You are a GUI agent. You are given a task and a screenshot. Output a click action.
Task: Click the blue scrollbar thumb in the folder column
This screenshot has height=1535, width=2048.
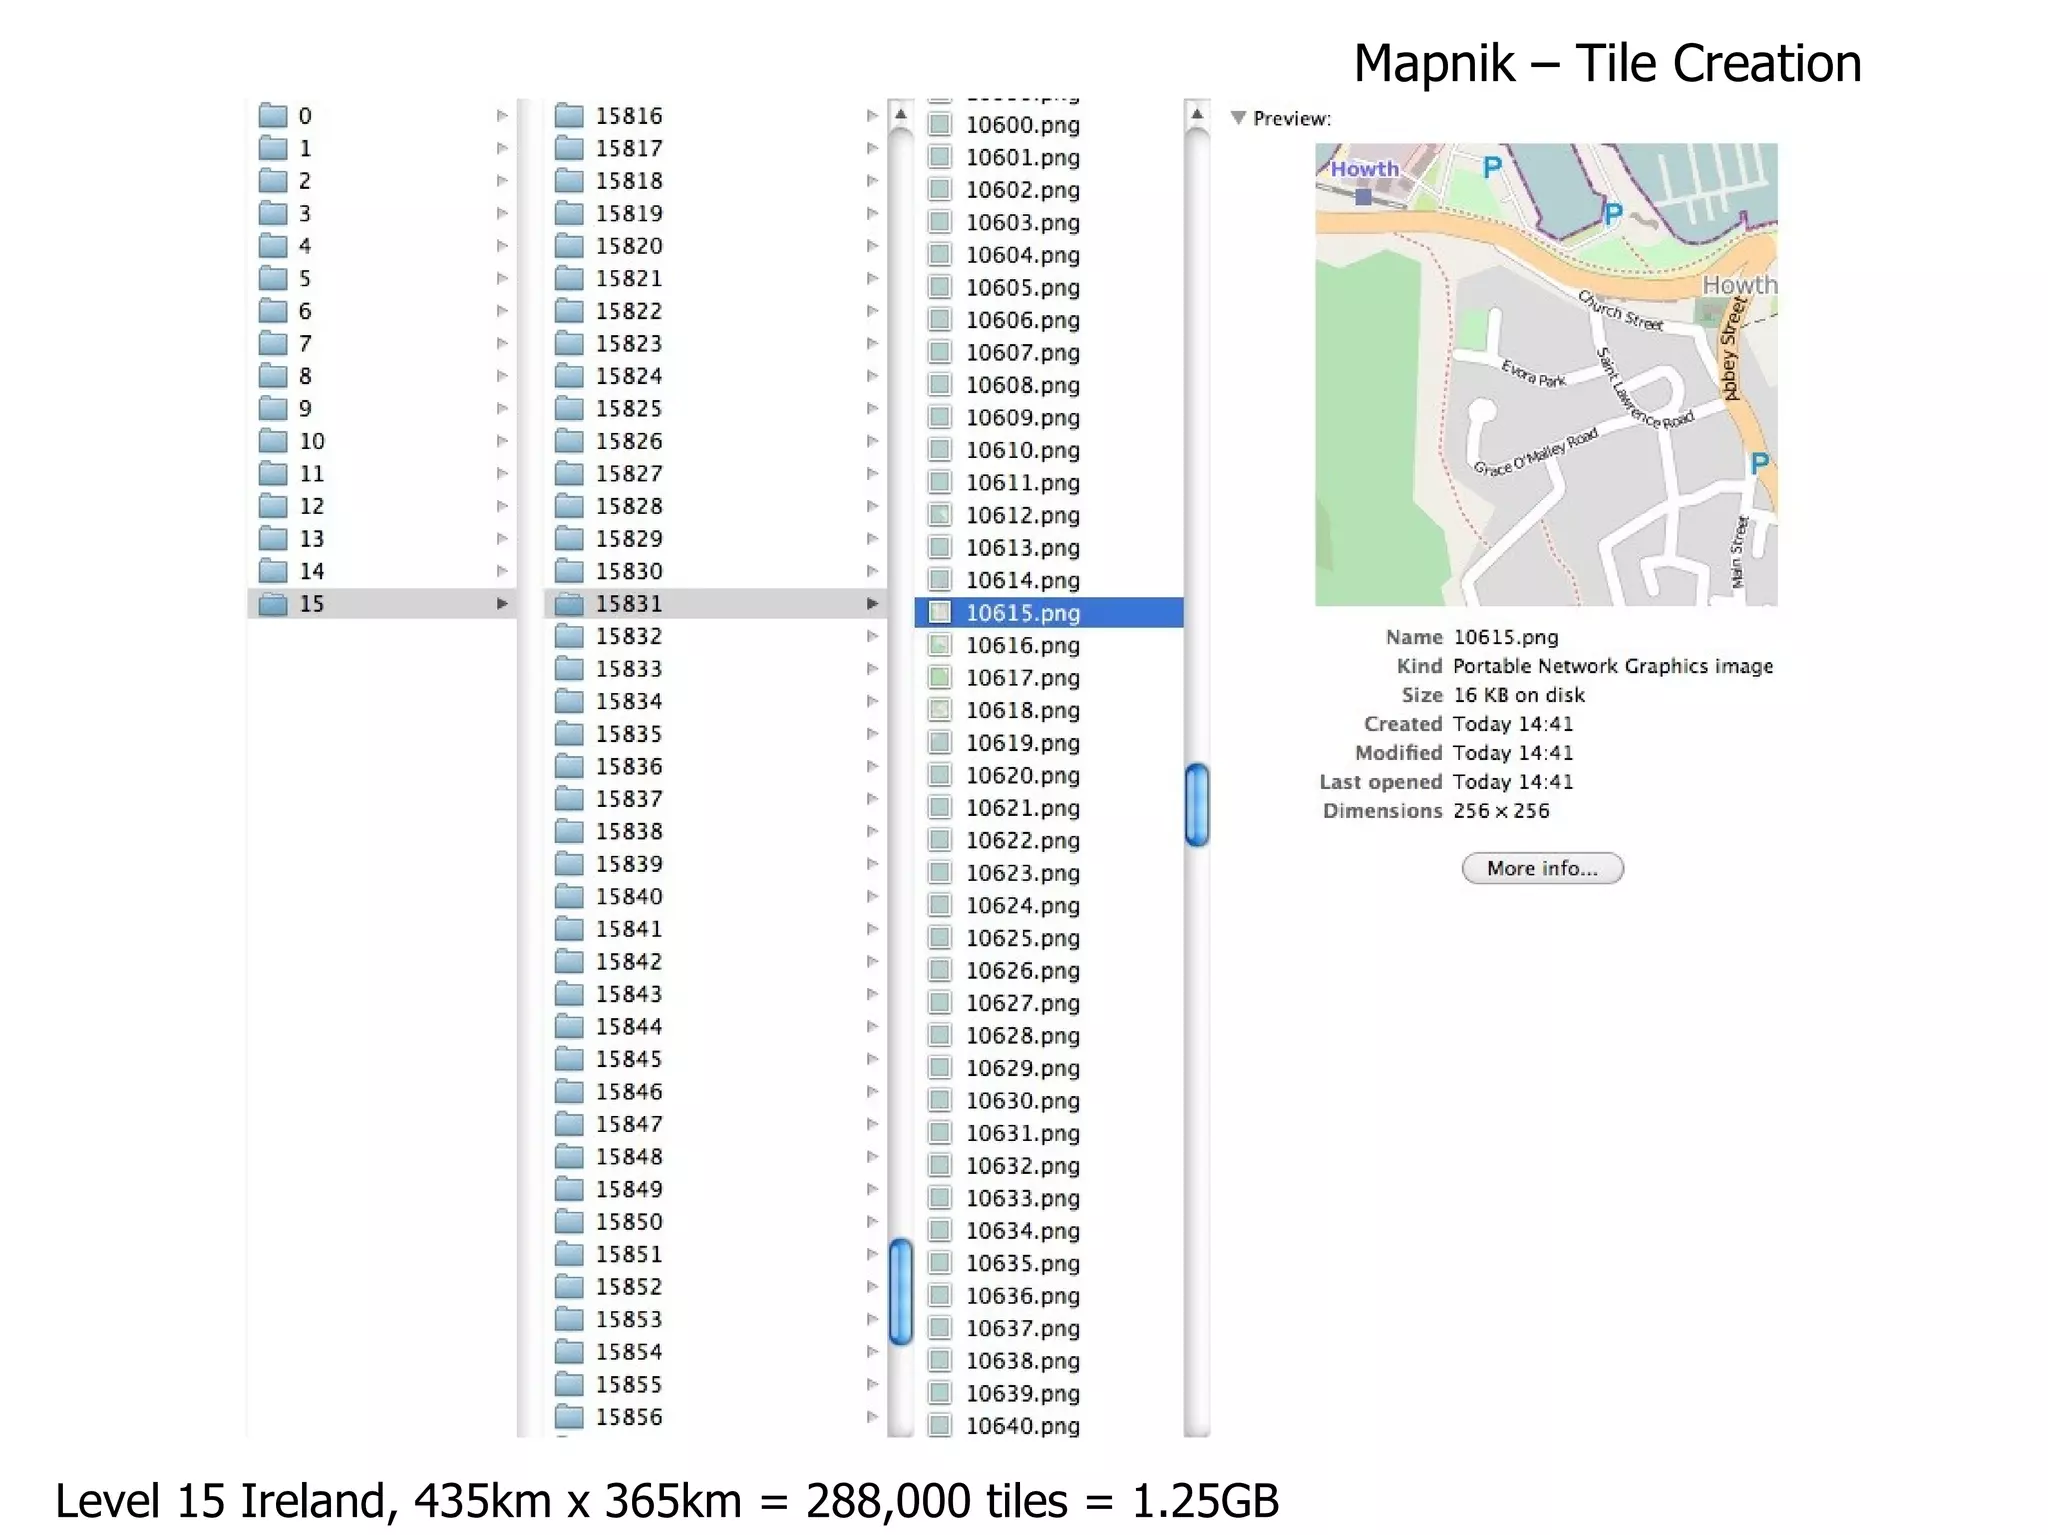[x=900, y=1291]
